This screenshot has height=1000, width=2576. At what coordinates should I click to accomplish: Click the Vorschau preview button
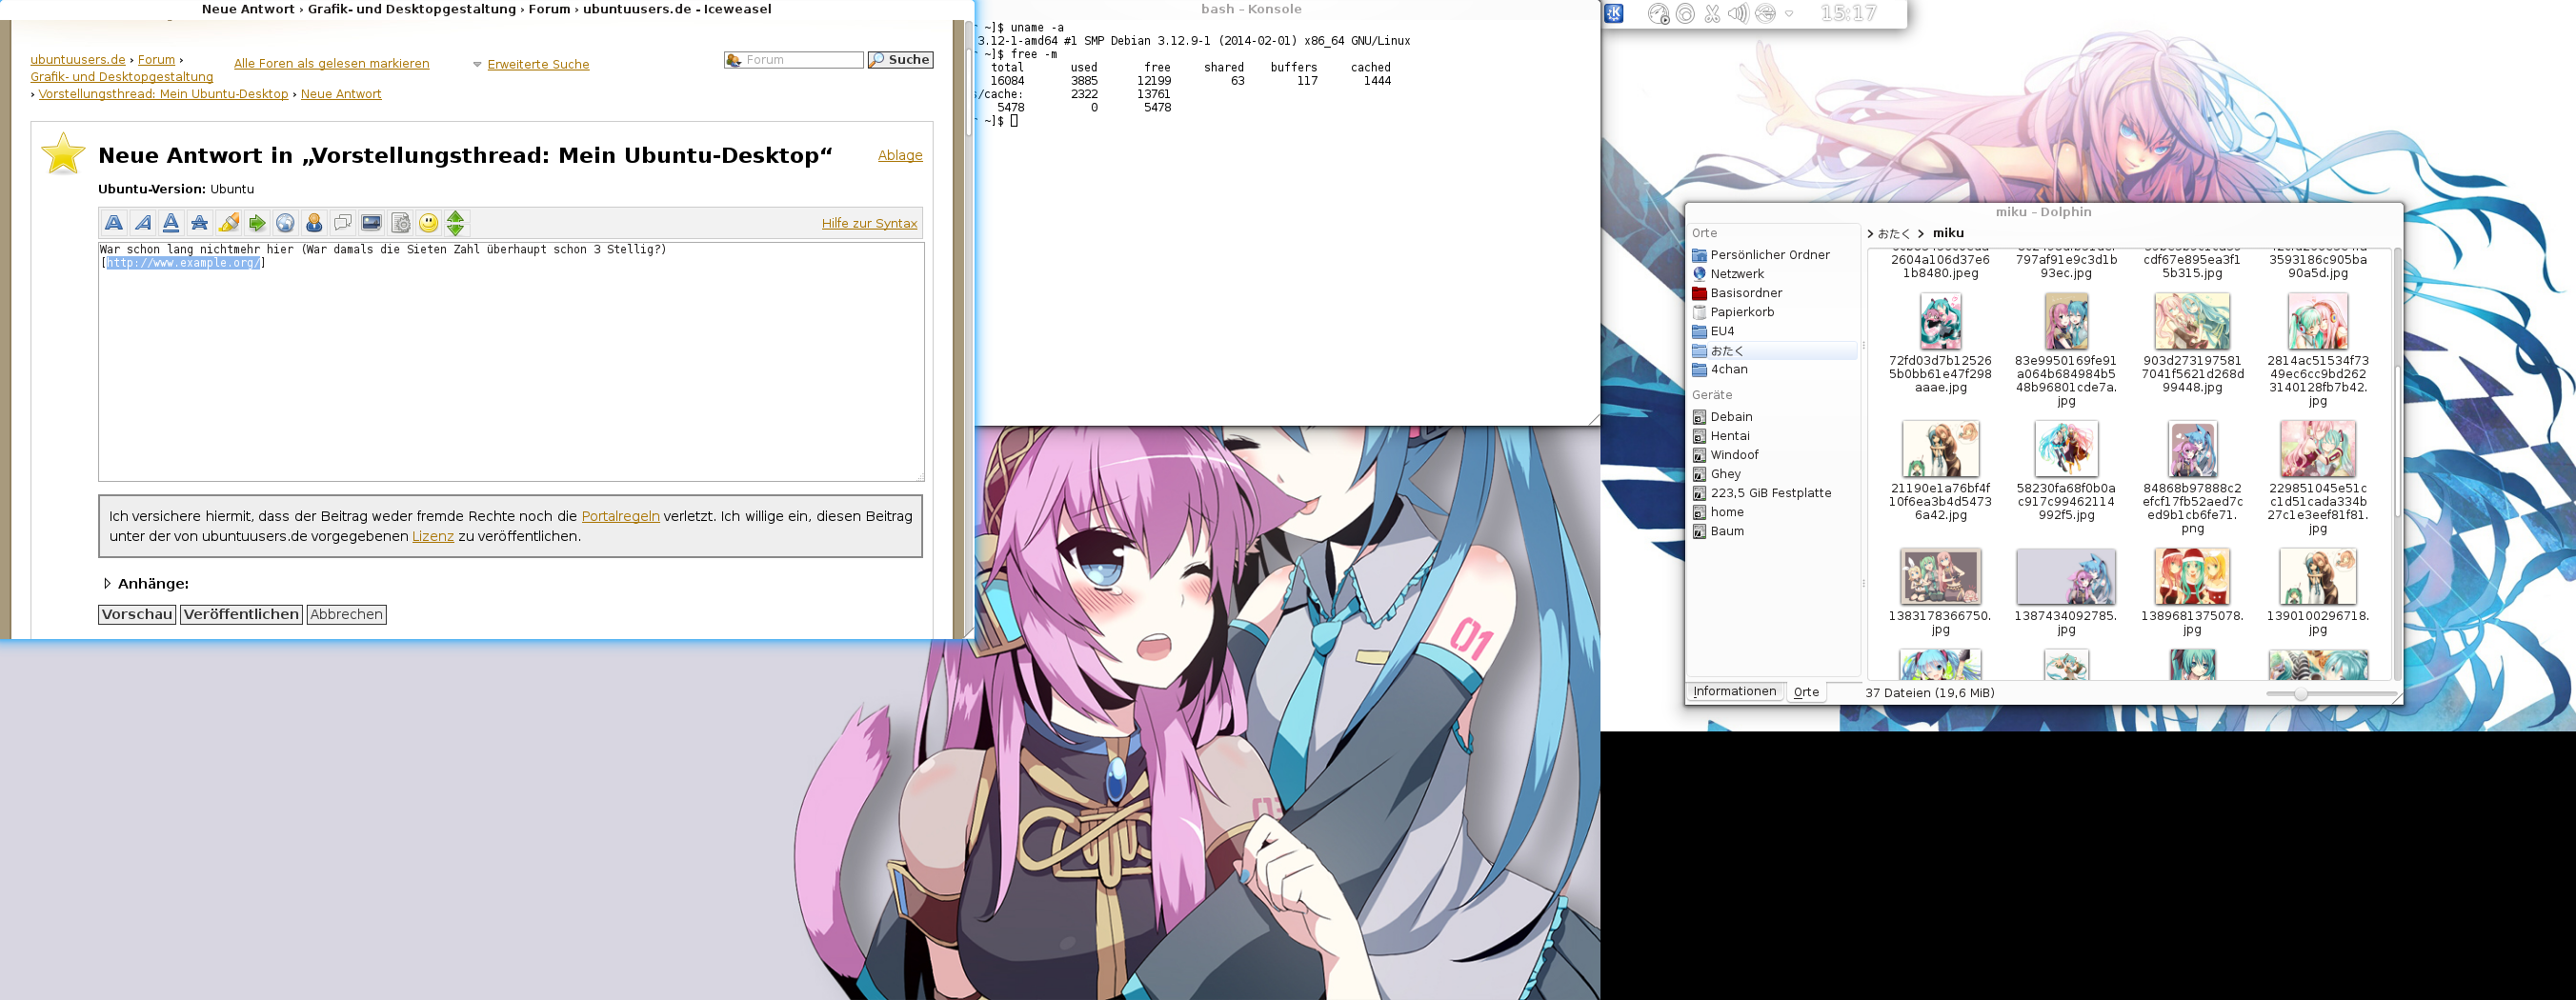tap(137, 614)
